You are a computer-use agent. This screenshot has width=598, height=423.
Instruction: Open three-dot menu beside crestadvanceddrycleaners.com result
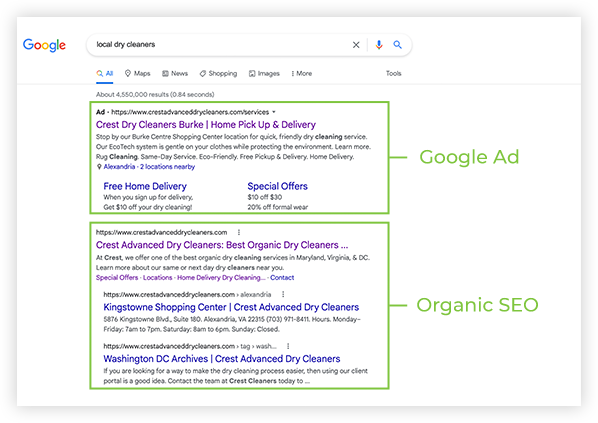pos(239,232)
